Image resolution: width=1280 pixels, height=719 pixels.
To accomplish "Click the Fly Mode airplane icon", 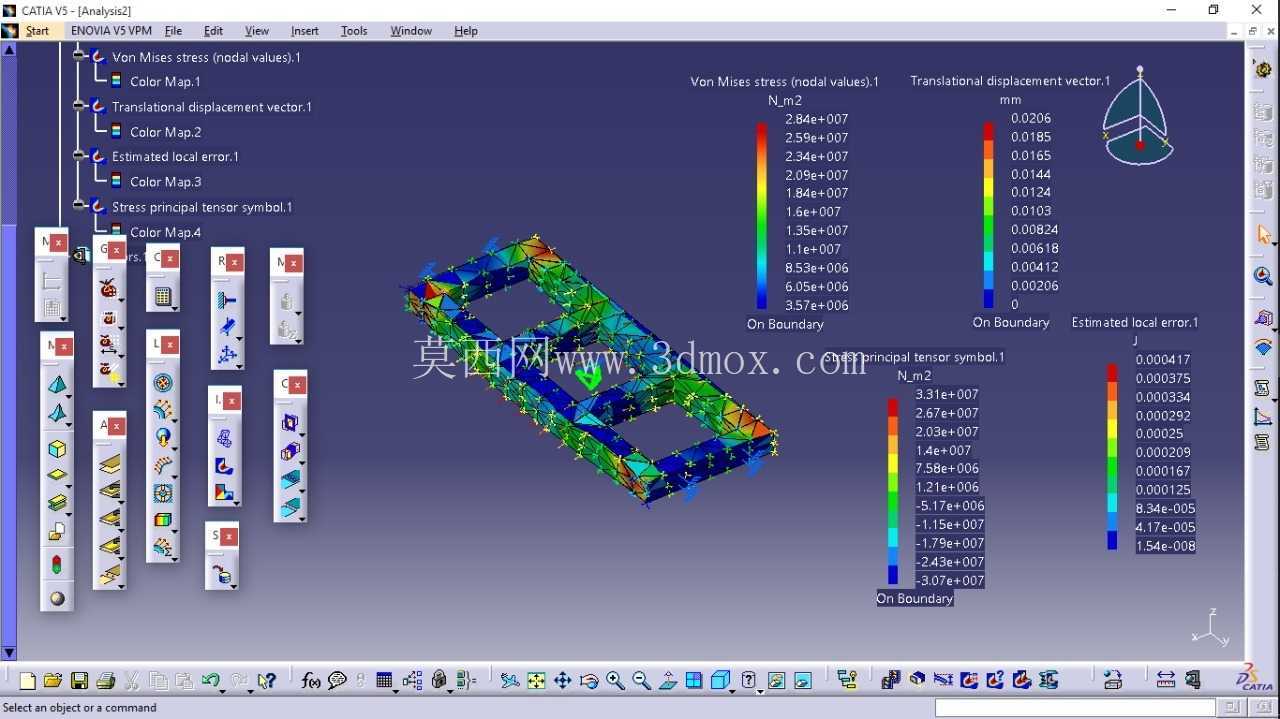I will click(x=510, y=681).
